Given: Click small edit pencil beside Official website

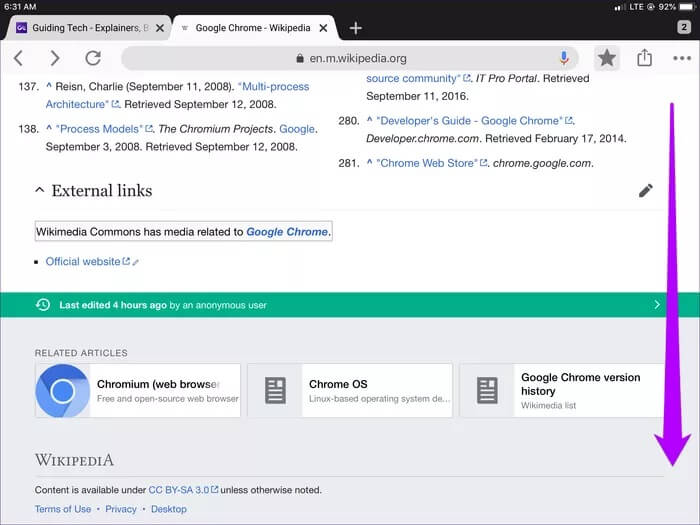Looking at the screenshot, I should 135,262.
